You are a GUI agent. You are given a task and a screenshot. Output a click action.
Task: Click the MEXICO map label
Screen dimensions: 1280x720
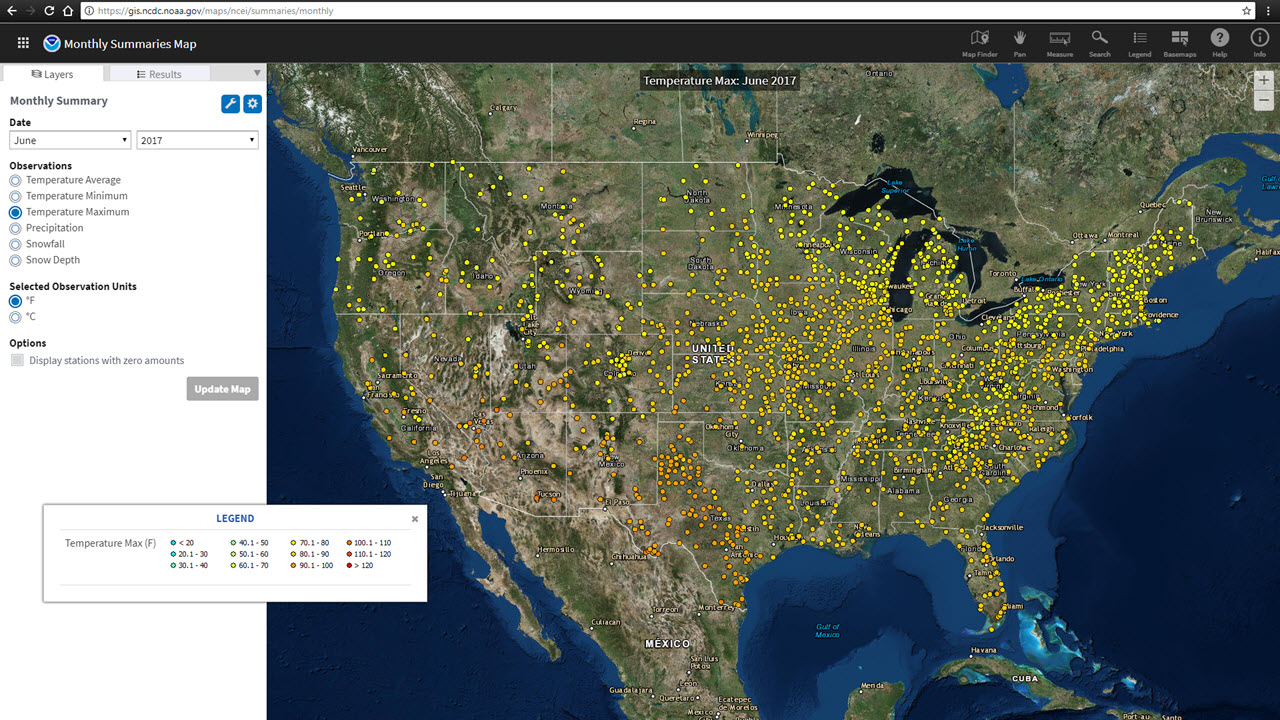[x=667, y=644]
